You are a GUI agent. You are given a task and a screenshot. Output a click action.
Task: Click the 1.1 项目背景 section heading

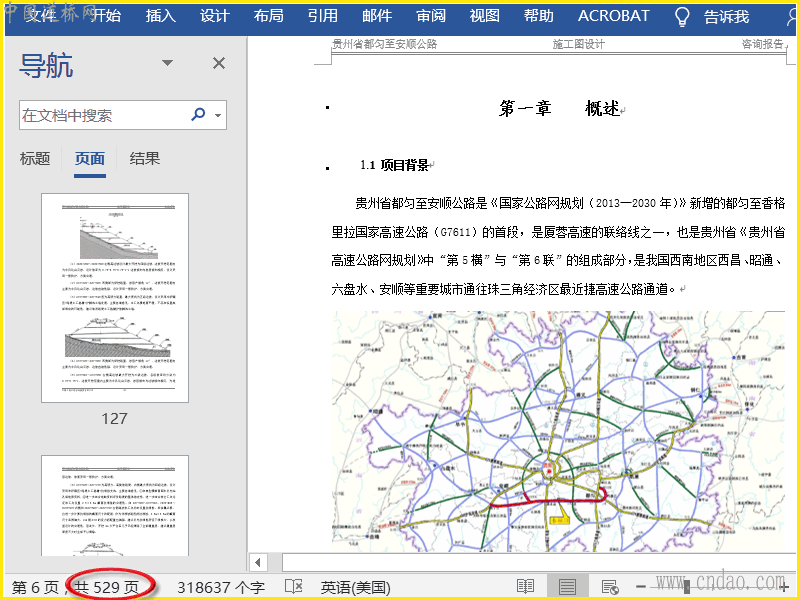(x=394, y=165)
